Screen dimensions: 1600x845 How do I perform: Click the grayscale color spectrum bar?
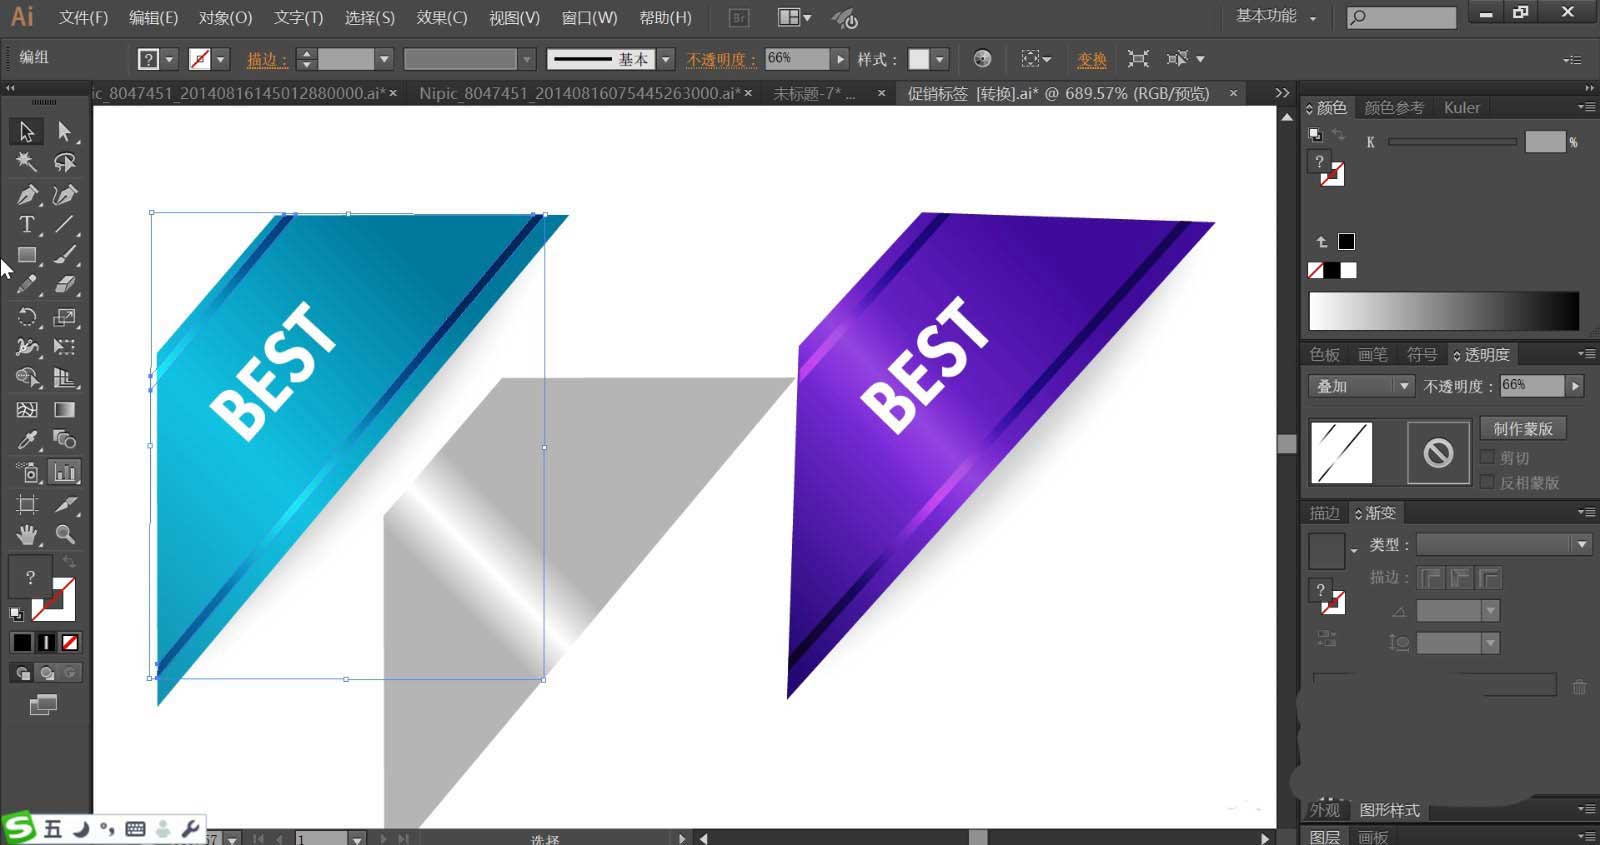coord(1444,311)
